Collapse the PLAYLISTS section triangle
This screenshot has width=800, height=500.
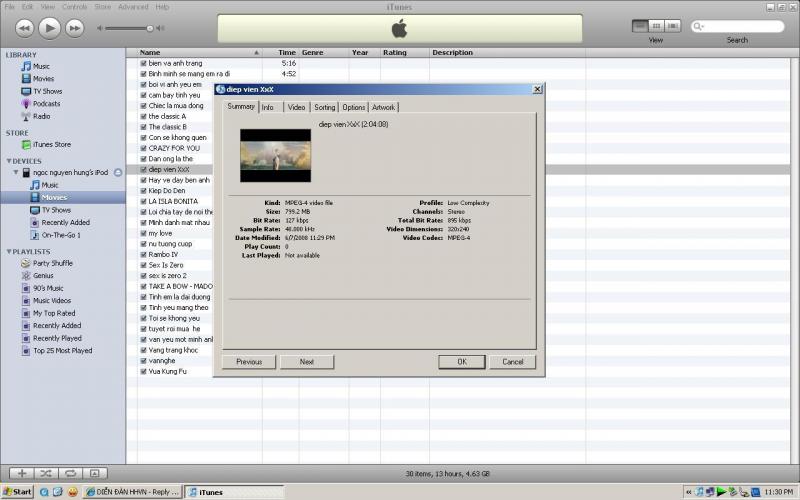(9, 252)
